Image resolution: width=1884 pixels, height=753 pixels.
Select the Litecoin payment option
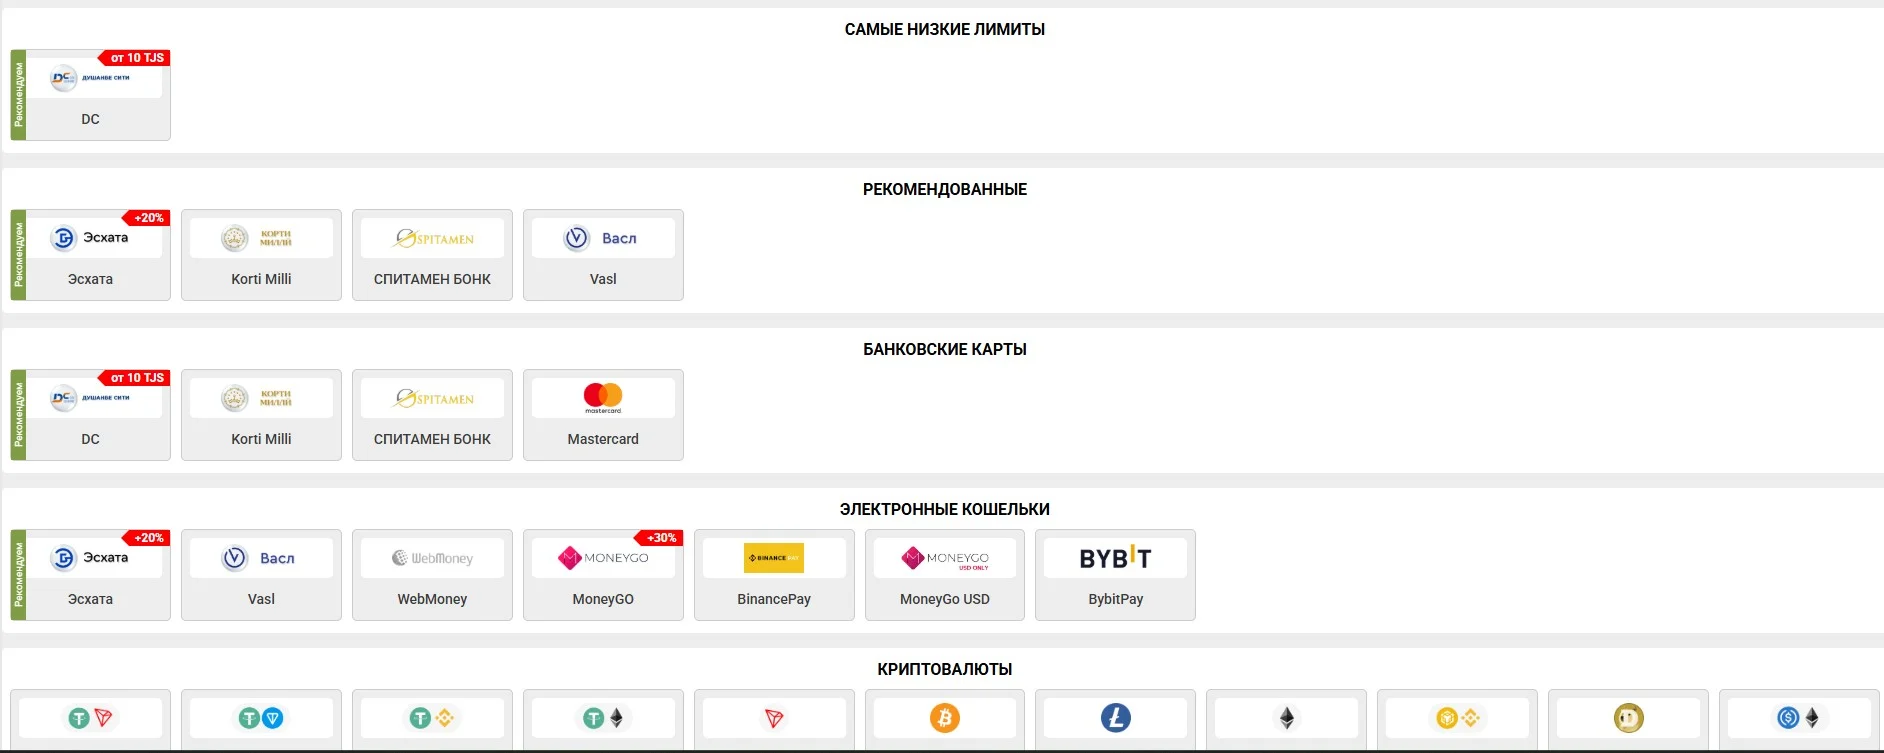(x=1115, y=719)
